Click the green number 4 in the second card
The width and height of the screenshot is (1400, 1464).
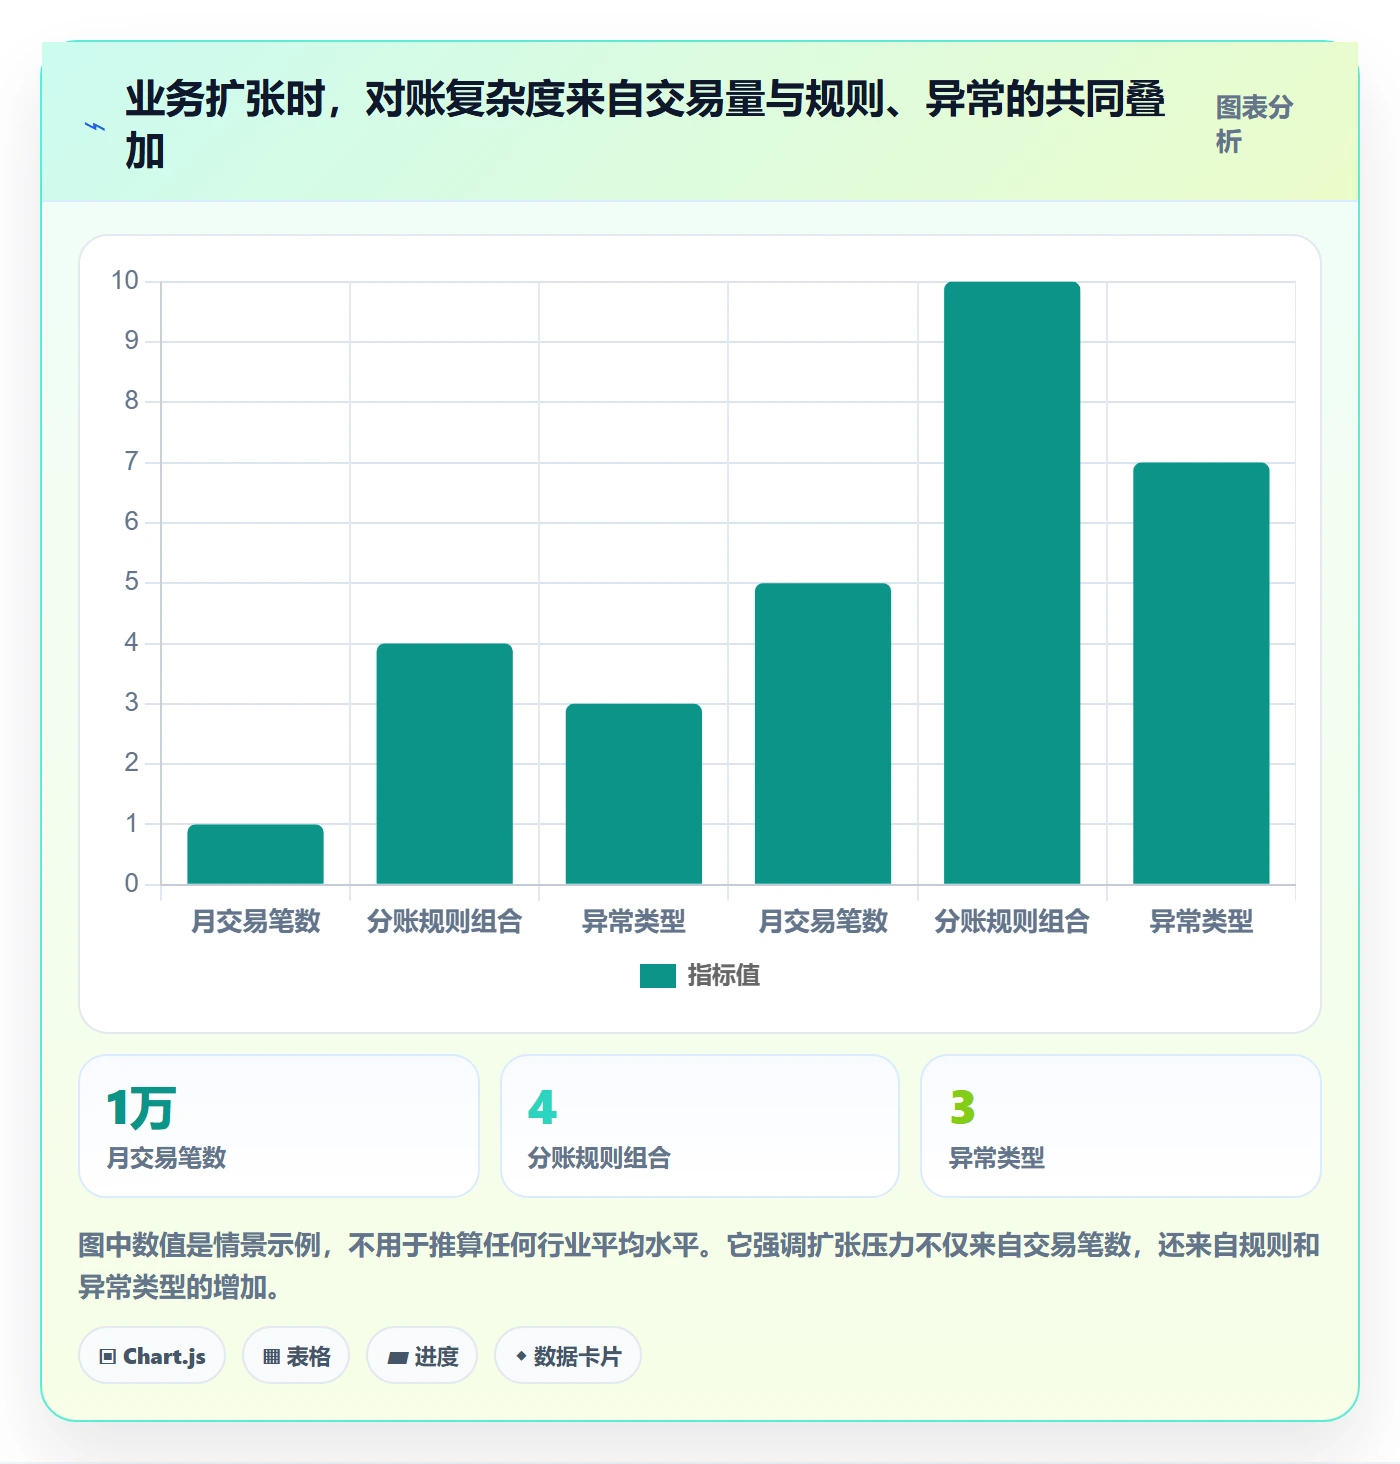542,1108
